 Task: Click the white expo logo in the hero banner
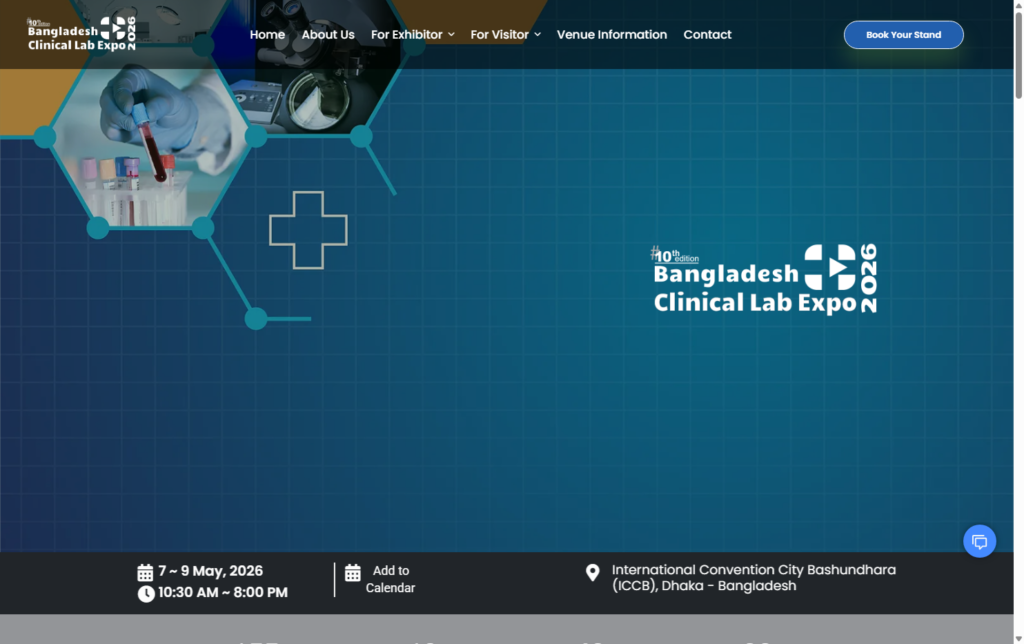(x=762, y=278)
